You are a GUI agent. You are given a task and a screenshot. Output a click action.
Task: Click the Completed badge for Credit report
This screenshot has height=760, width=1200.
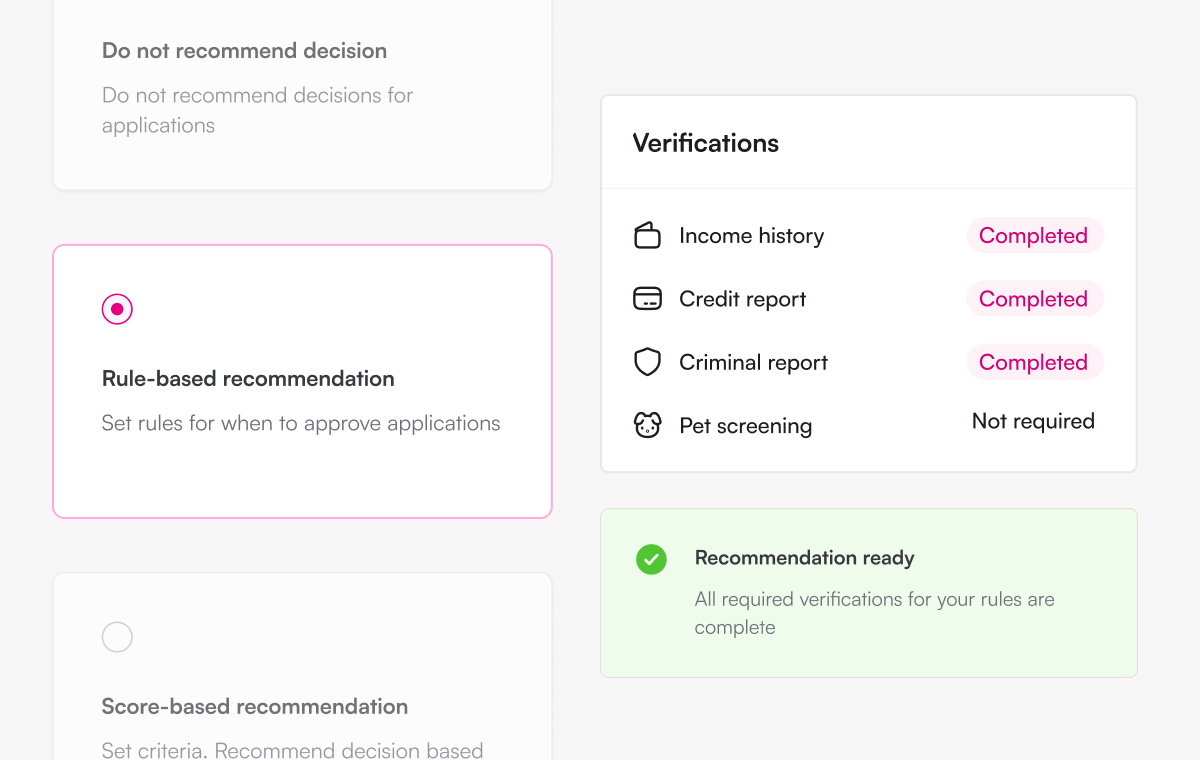click(x=1034, y=299)
